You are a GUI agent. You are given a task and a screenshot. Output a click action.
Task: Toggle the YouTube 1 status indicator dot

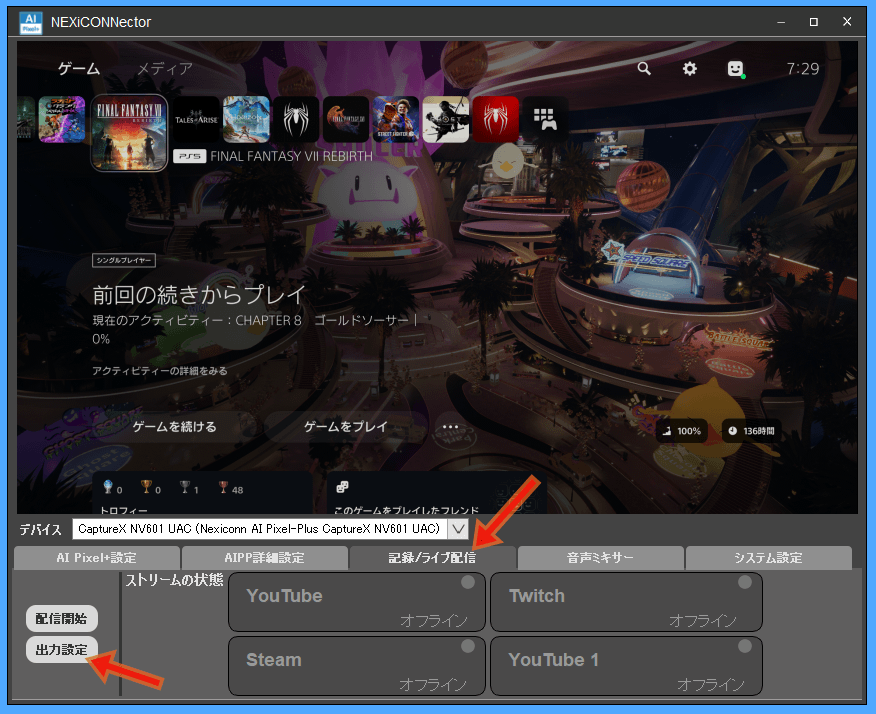(x=745, y=646)
